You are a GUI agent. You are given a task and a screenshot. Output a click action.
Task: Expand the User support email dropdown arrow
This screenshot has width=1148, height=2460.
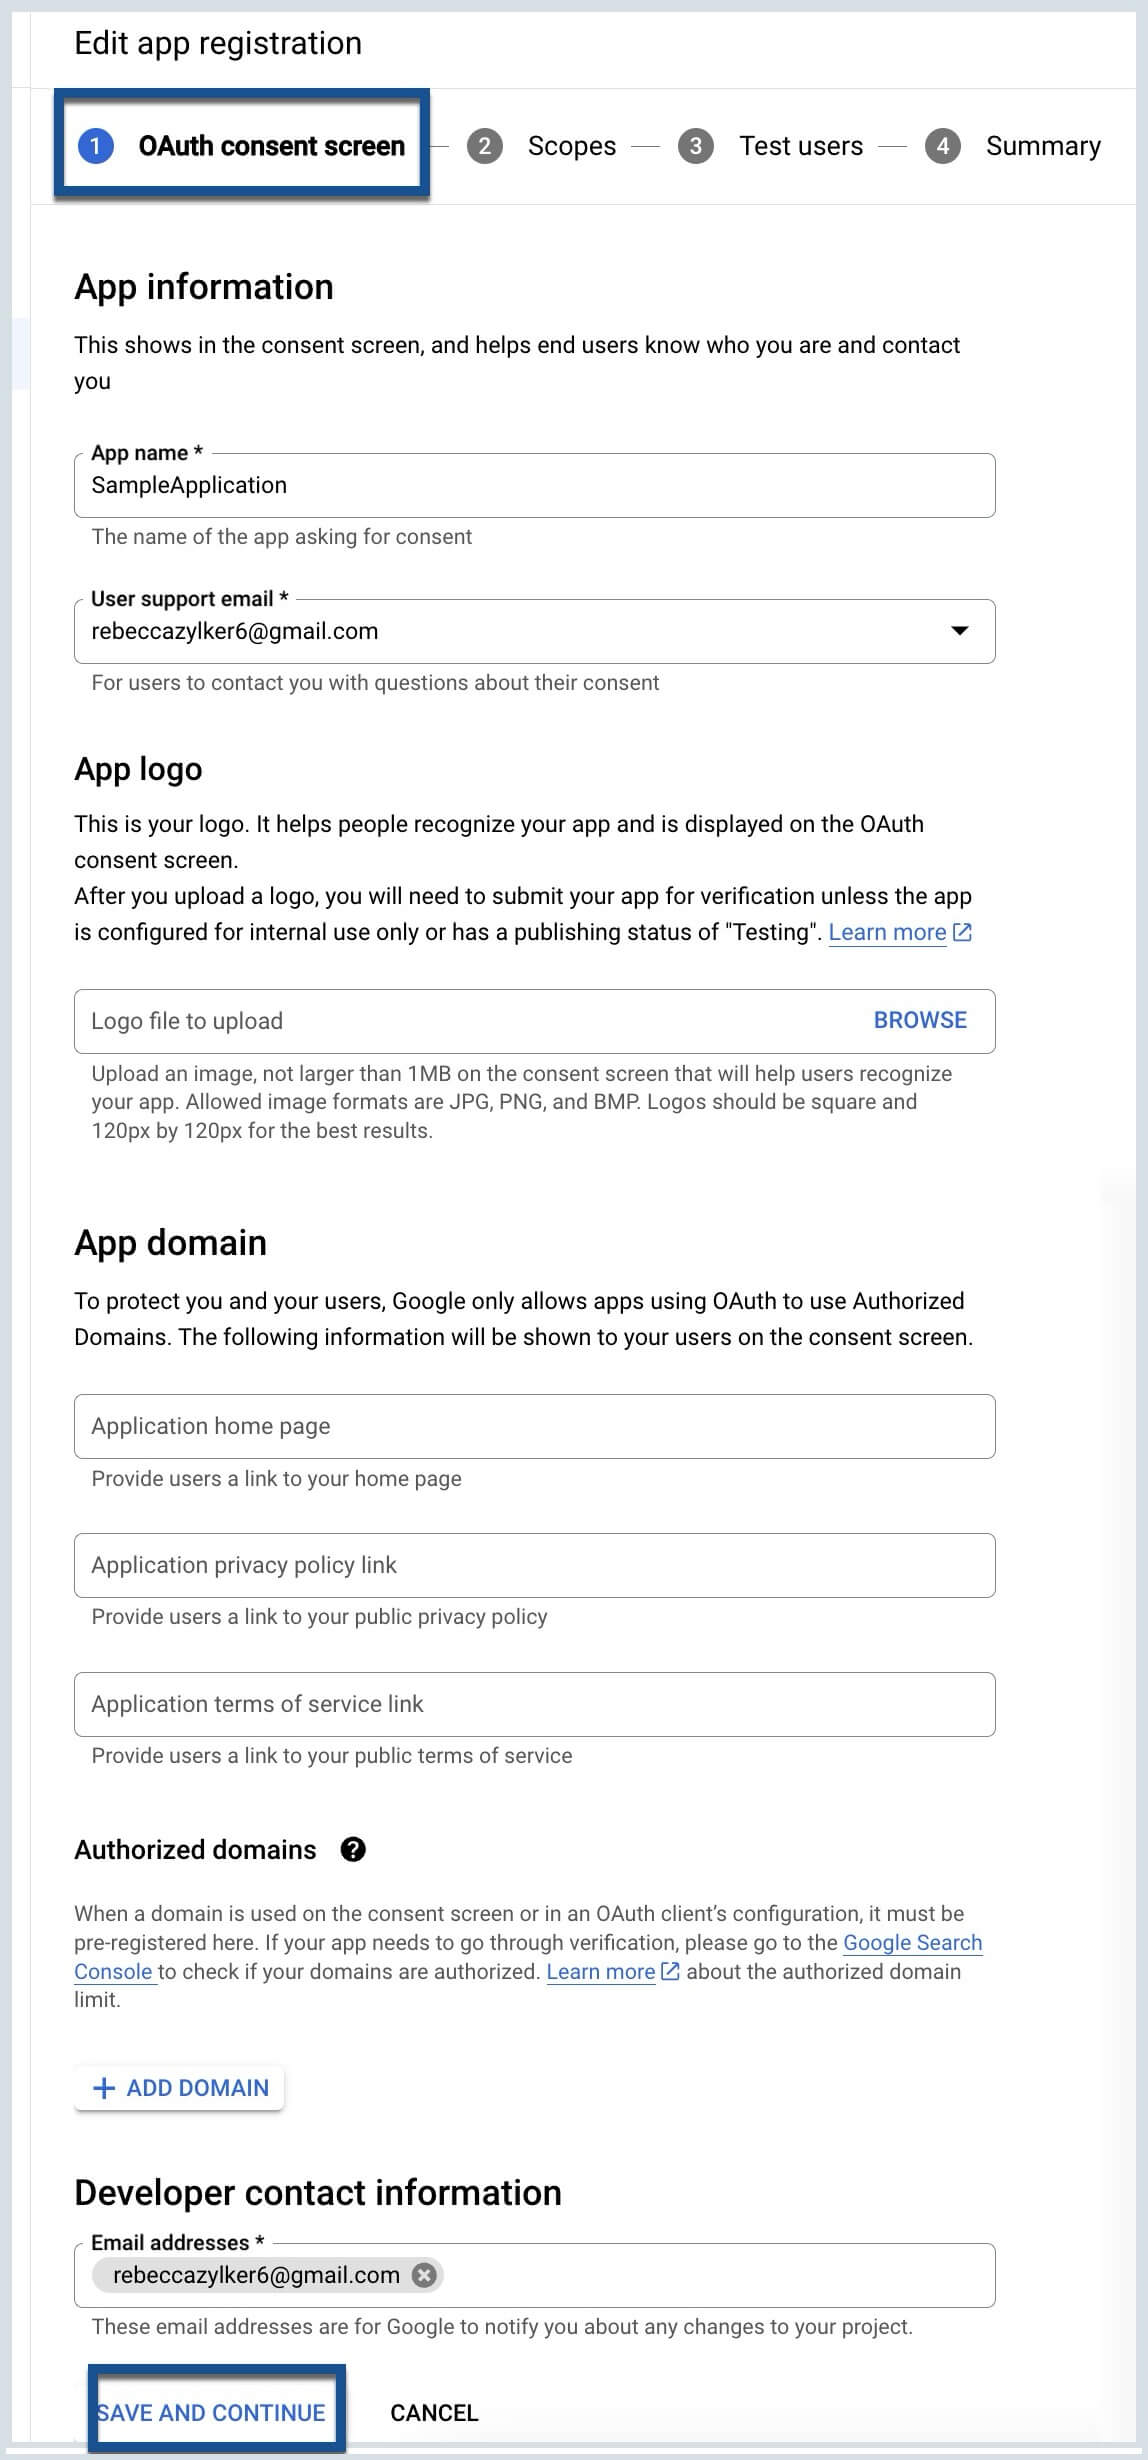click(960, 630)
